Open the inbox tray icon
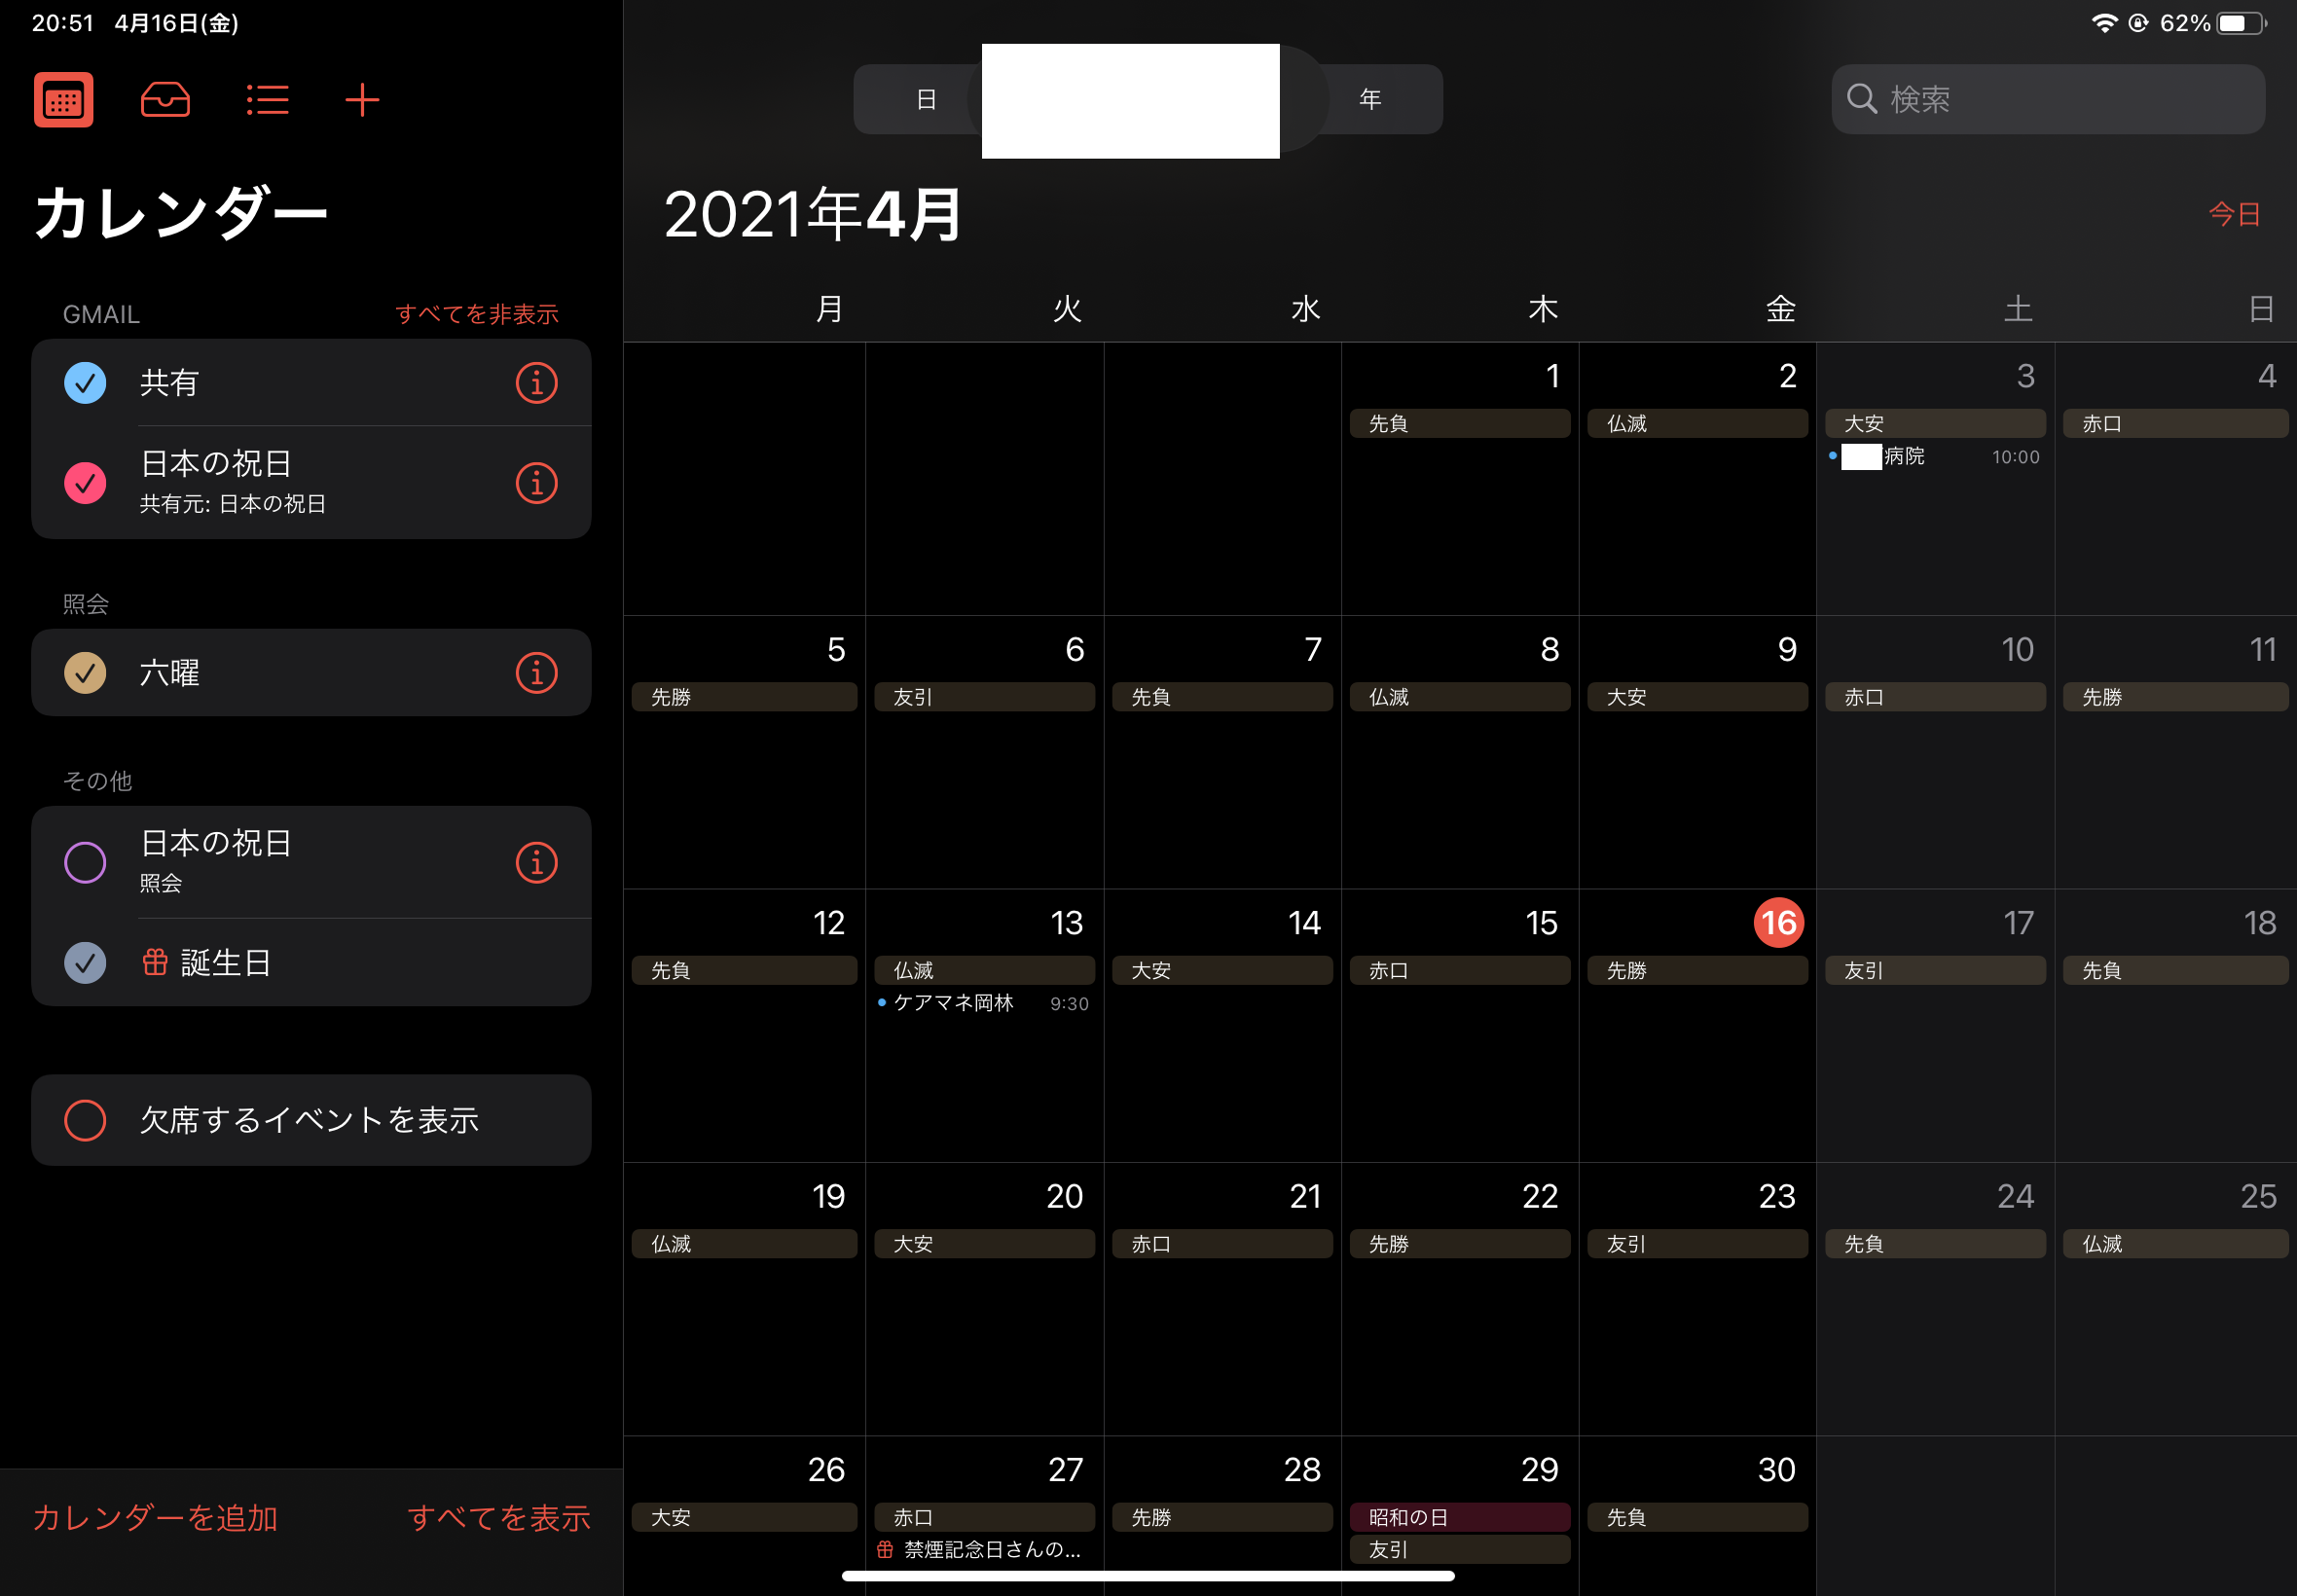The width and height of the screenshot is (2297, 1596). point(165,100)
